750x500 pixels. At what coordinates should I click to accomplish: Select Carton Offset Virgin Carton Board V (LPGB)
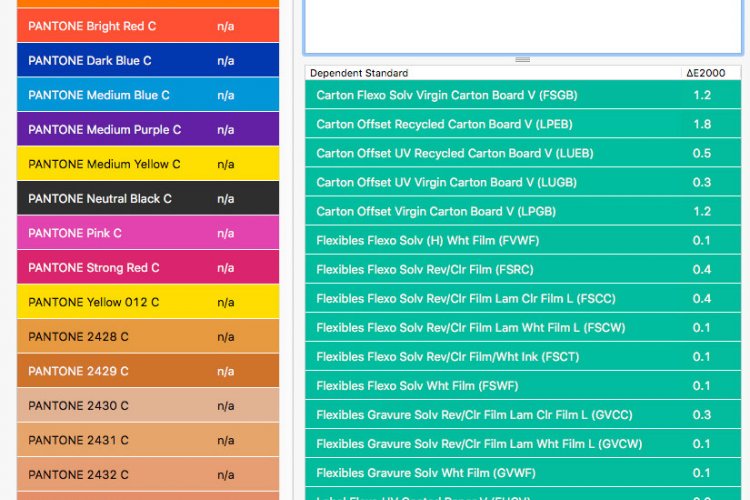pos(523,211)
